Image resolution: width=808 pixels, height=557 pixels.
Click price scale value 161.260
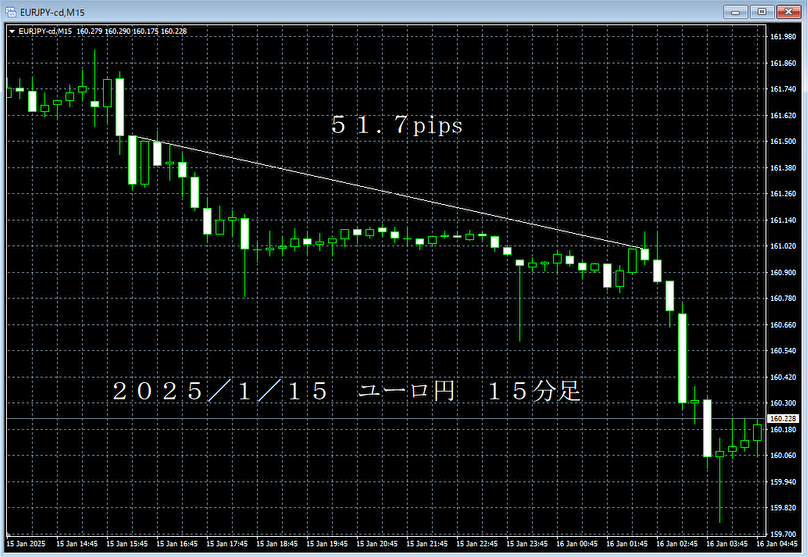tap(783, 194)
